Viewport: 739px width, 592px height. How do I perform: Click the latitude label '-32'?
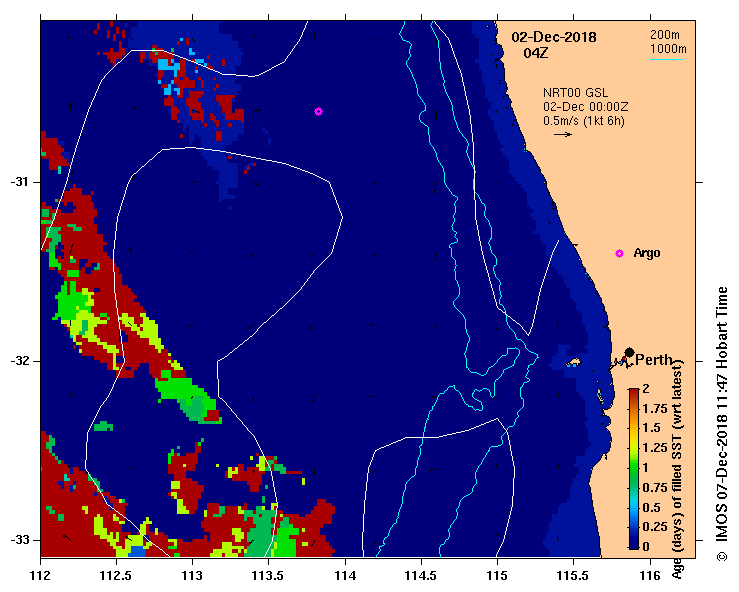(19, 361)
